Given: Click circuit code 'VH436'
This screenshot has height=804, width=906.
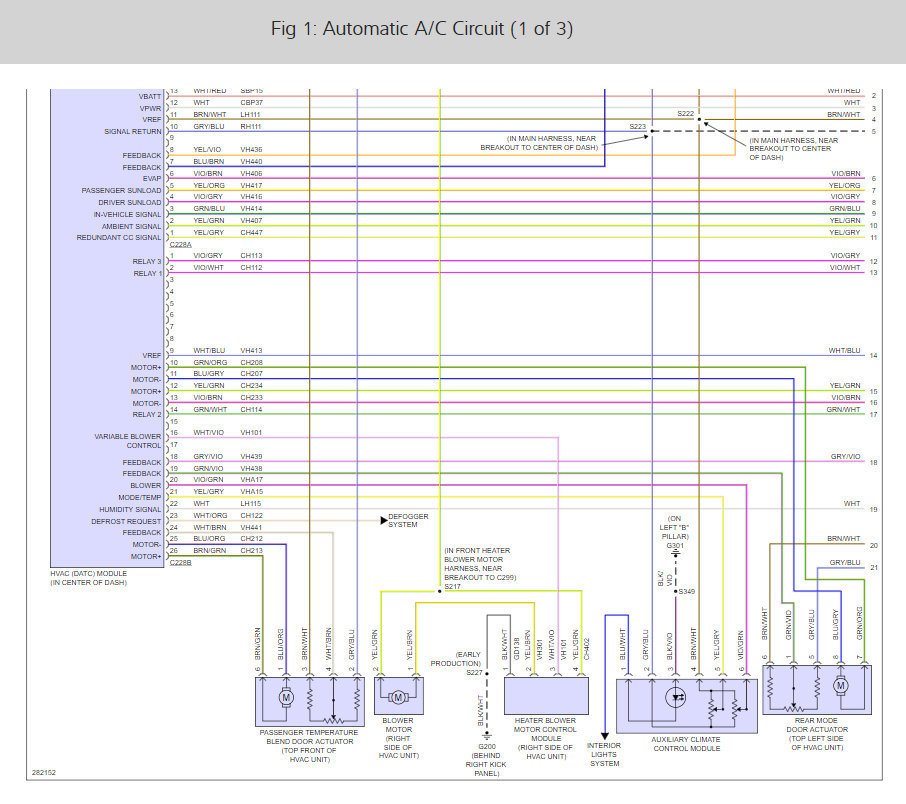Looking at the screenshot, I should coord(251,150).
